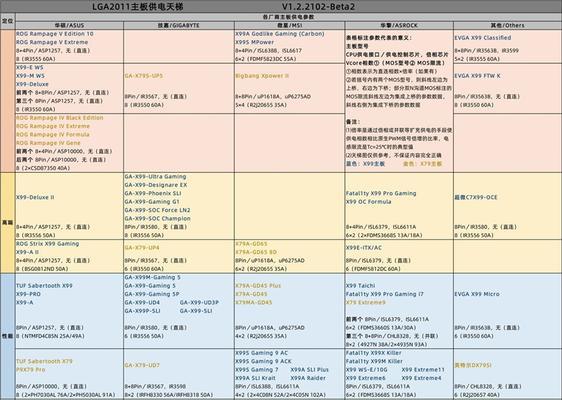Click 'GA-X99-SOC Champion' text
This screenshot has height=400, width=562.
tap(158, 218)
